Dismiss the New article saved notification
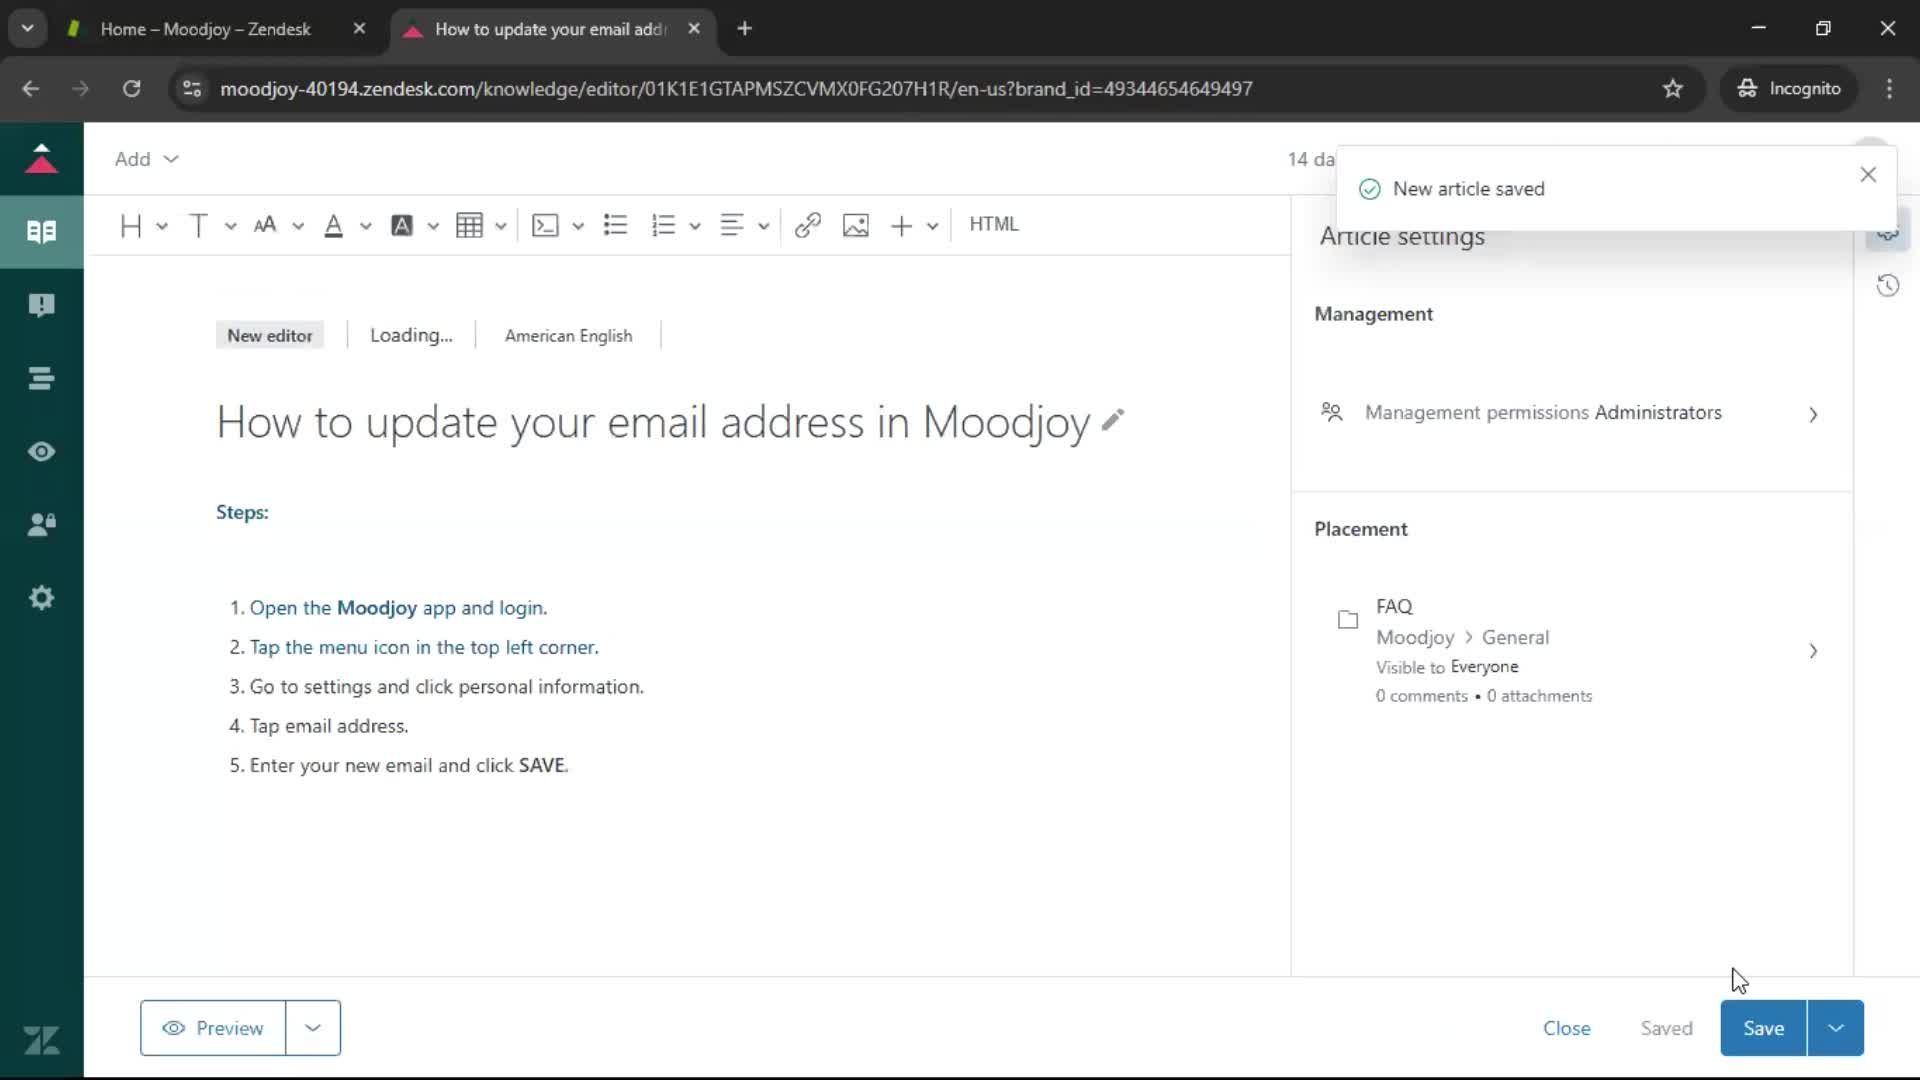Viewport: 1920px width, 1080px height. [1868, 175]
